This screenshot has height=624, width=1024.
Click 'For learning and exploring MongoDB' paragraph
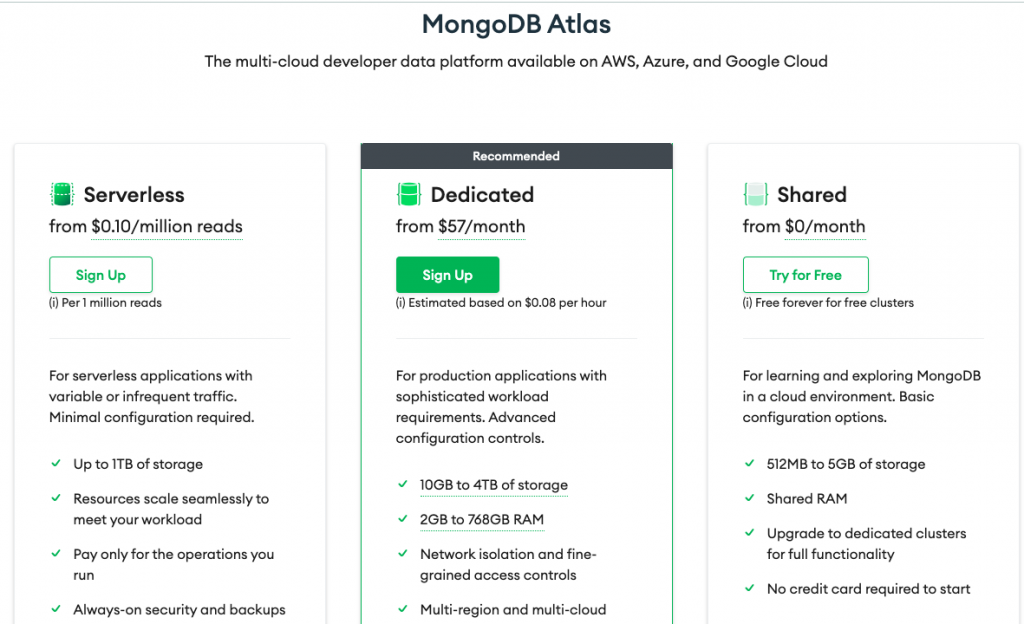coord(861,396)
